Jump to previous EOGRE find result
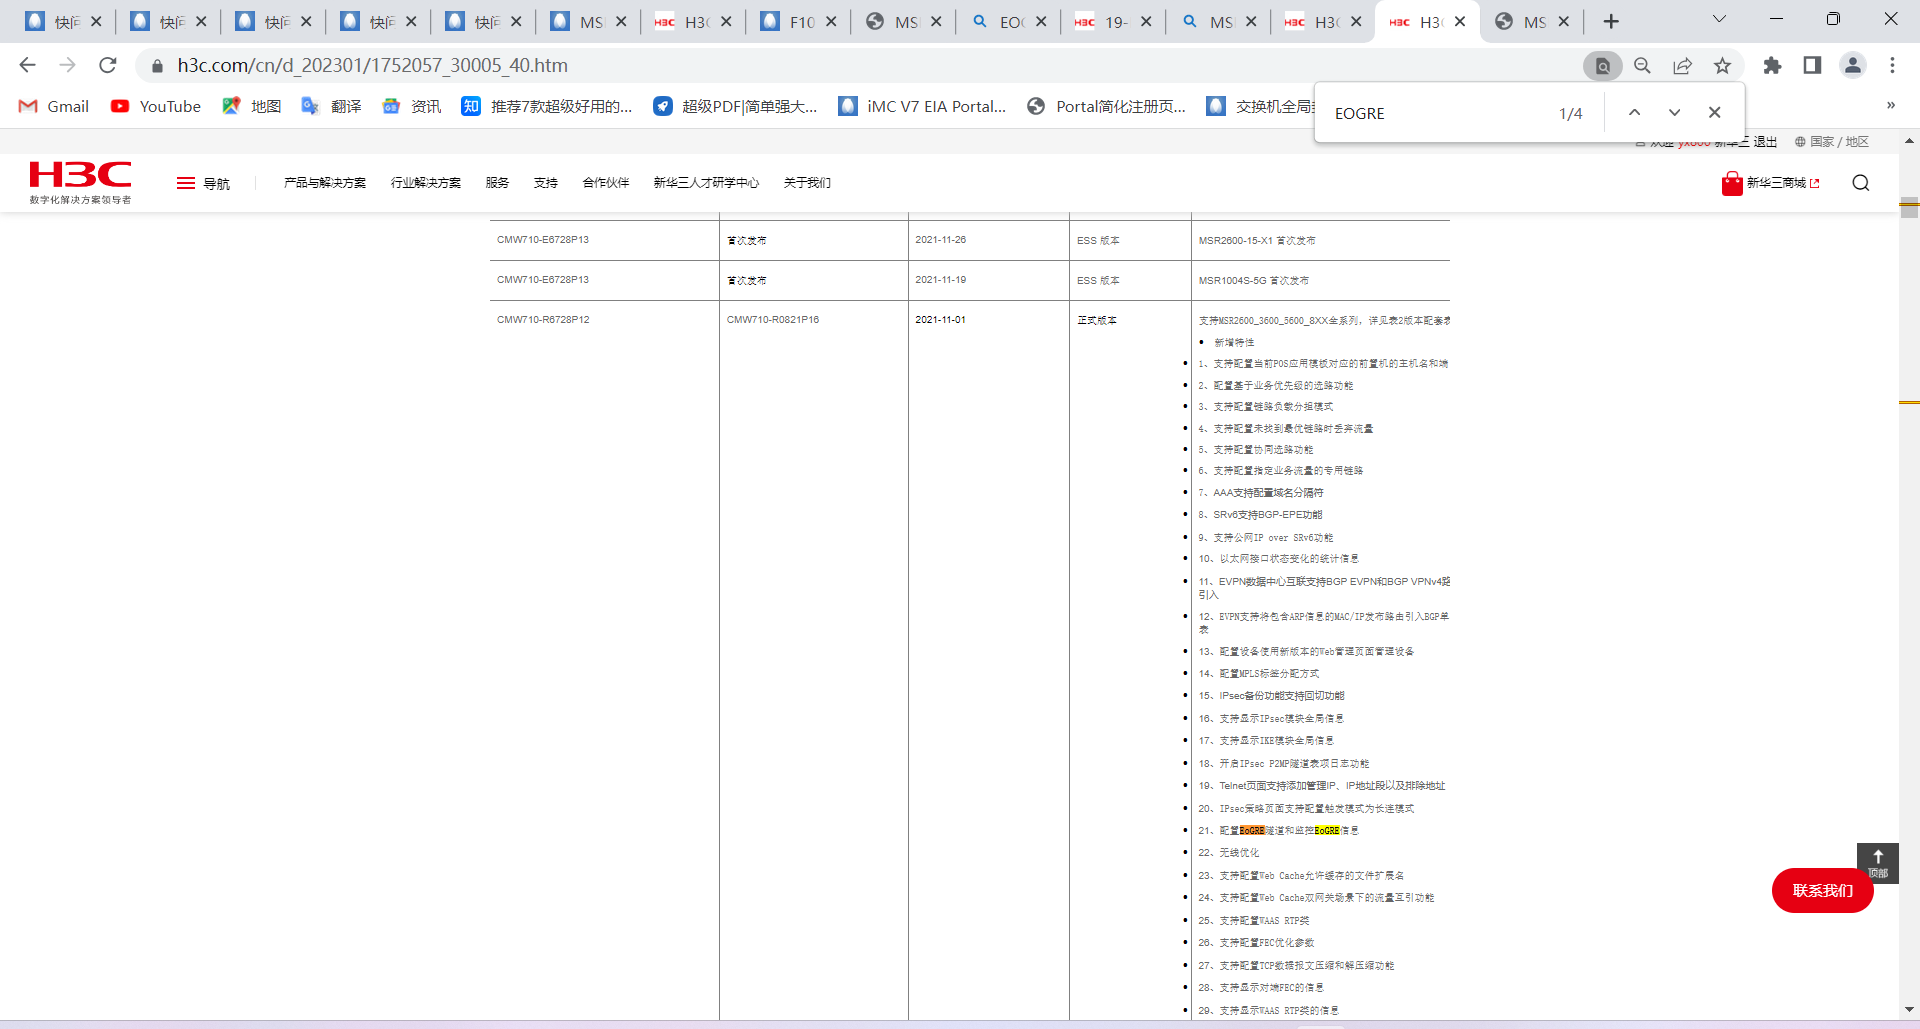Viewport: 1920px width, 1029px height. coord(1634,113)
